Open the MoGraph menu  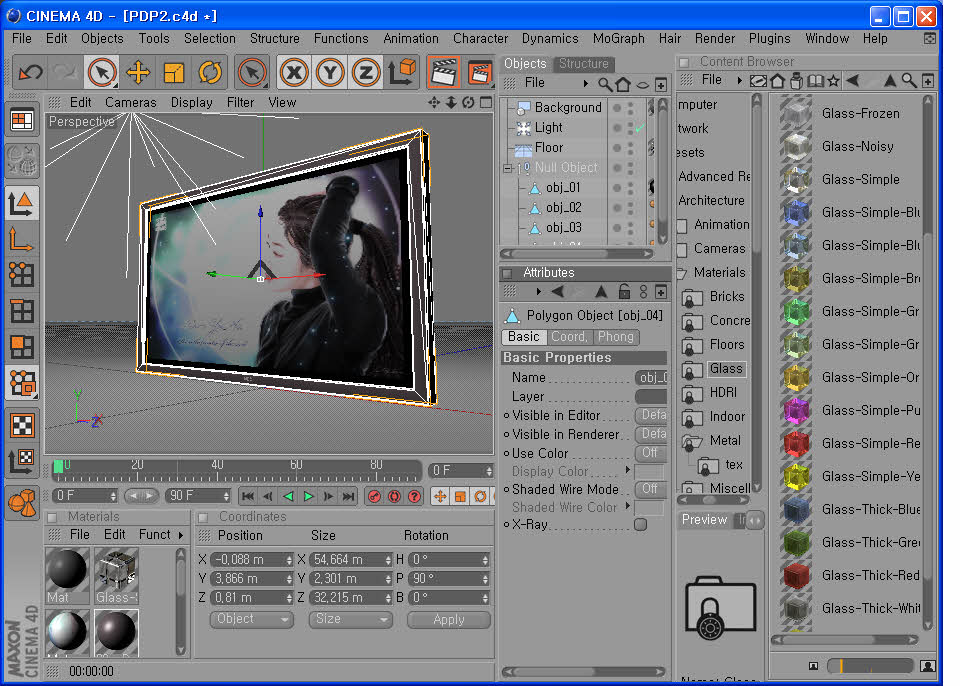[618, 39]
